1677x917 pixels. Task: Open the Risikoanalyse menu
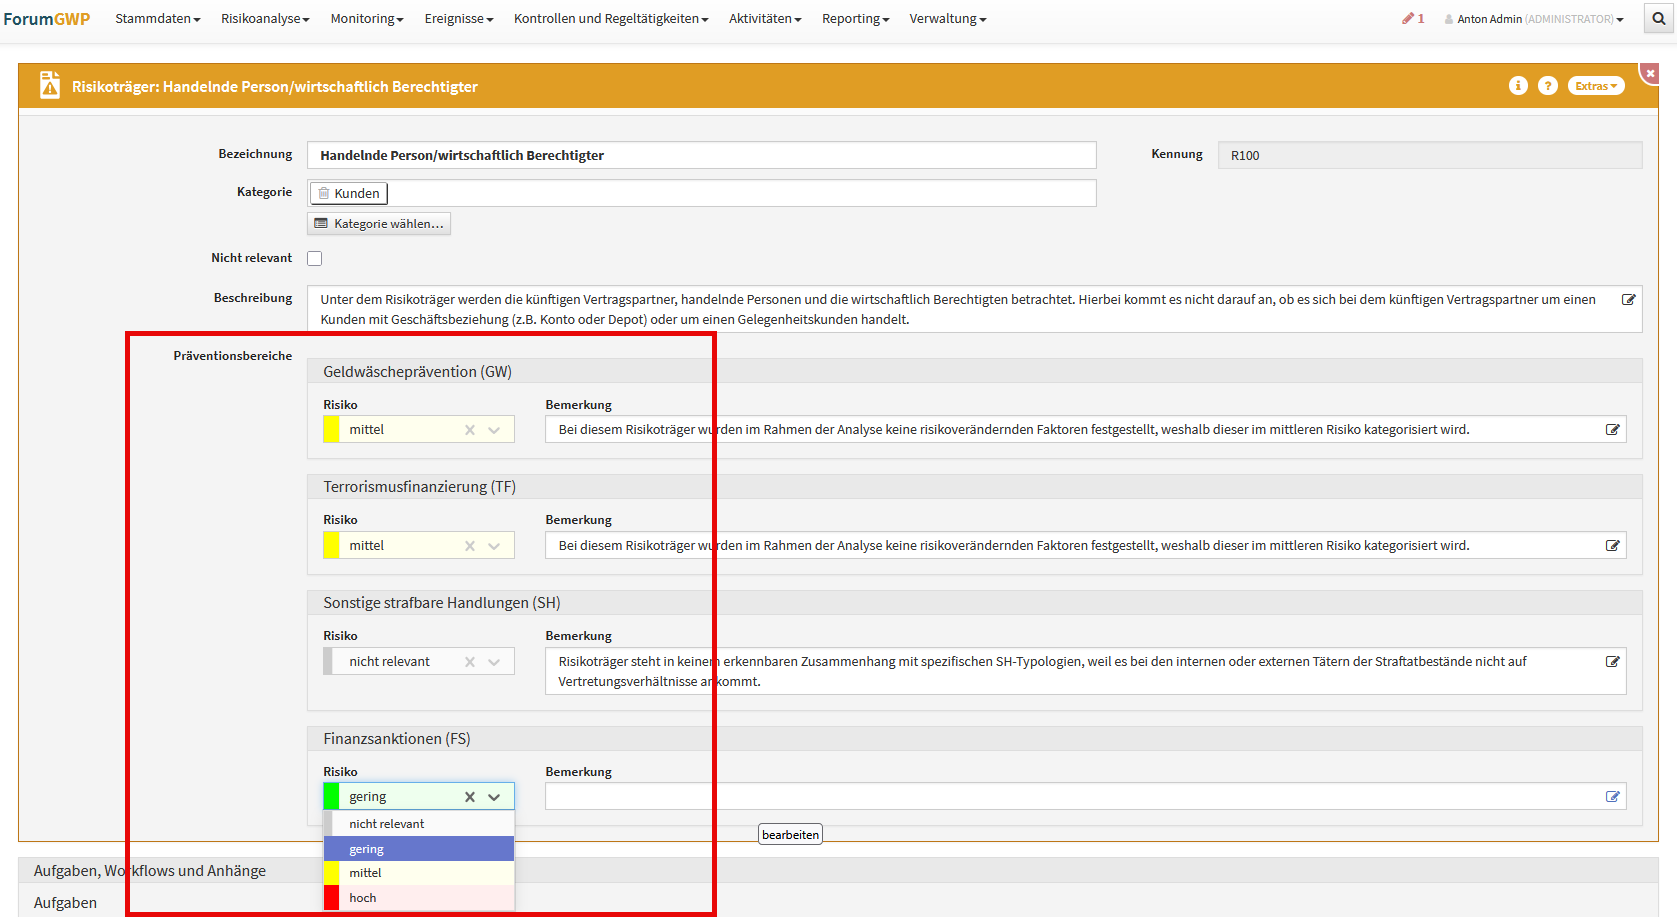coord(265,19)
